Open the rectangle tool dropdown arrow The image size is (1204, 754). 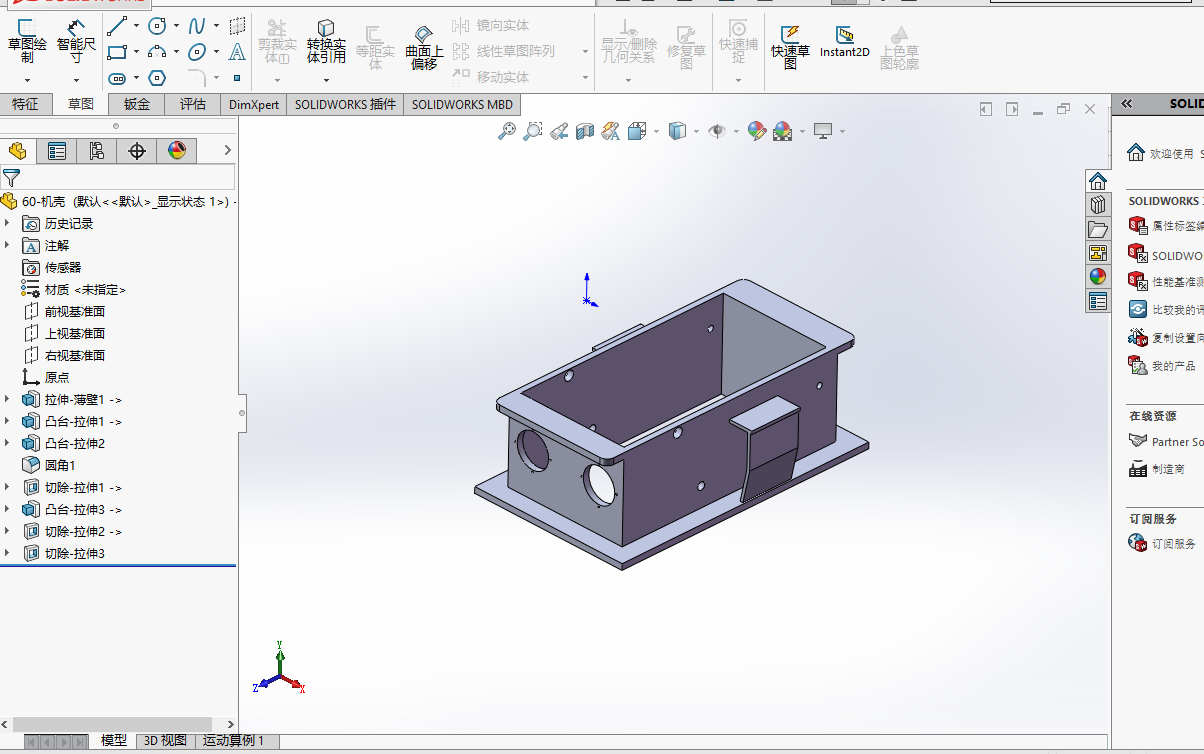click(136, 52)
